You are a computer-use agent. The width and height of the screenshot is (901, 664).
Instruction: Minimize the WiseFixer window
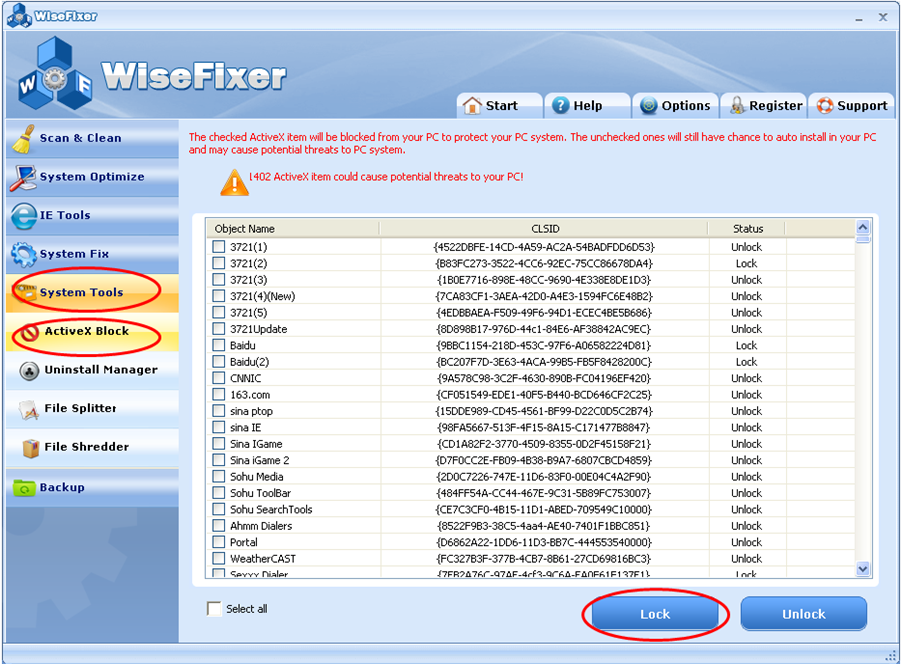tap(859, 18)
